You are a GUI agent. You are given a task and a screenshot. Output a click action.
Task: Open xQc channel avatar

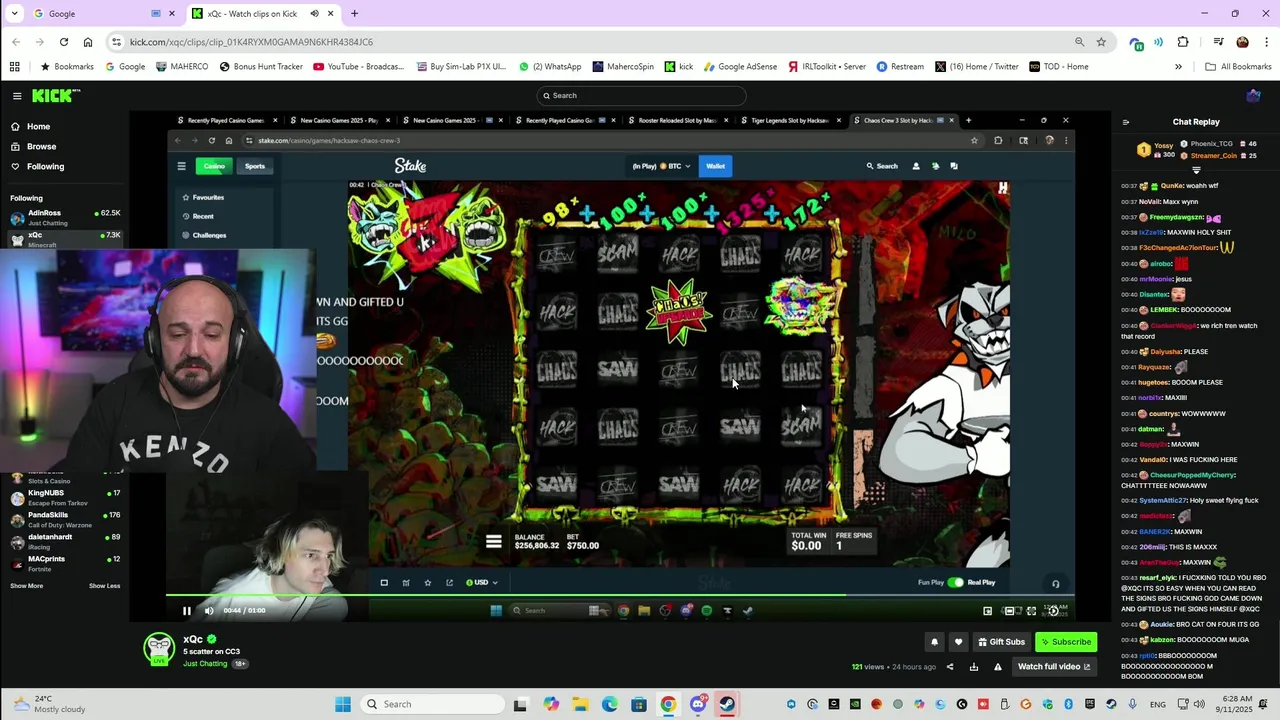point(159,649)
